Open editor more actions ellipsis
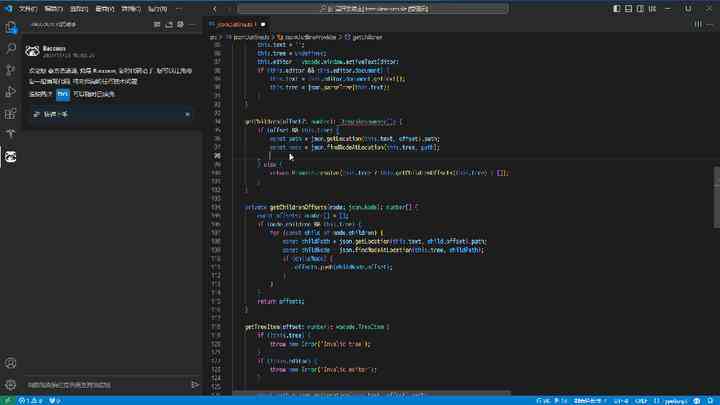720x405 pixels. pos(711,24)
